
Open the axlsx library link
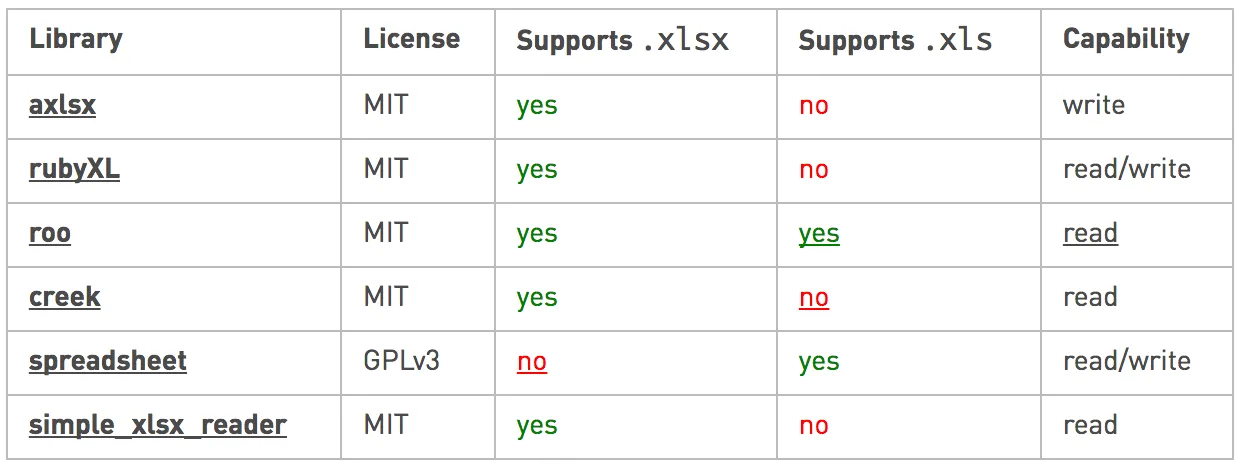62,105
